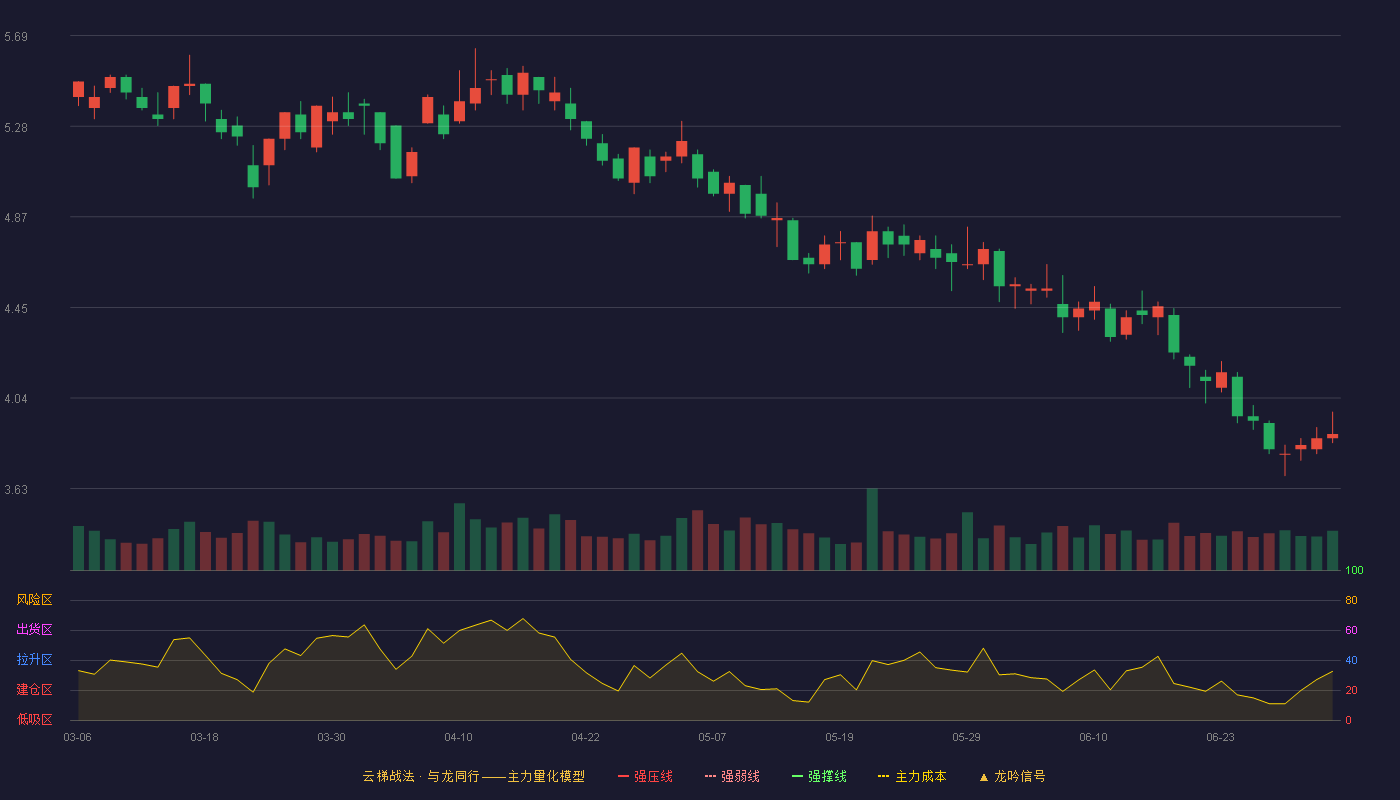Toggle the 主力成本 legend series

pos(912,776)
